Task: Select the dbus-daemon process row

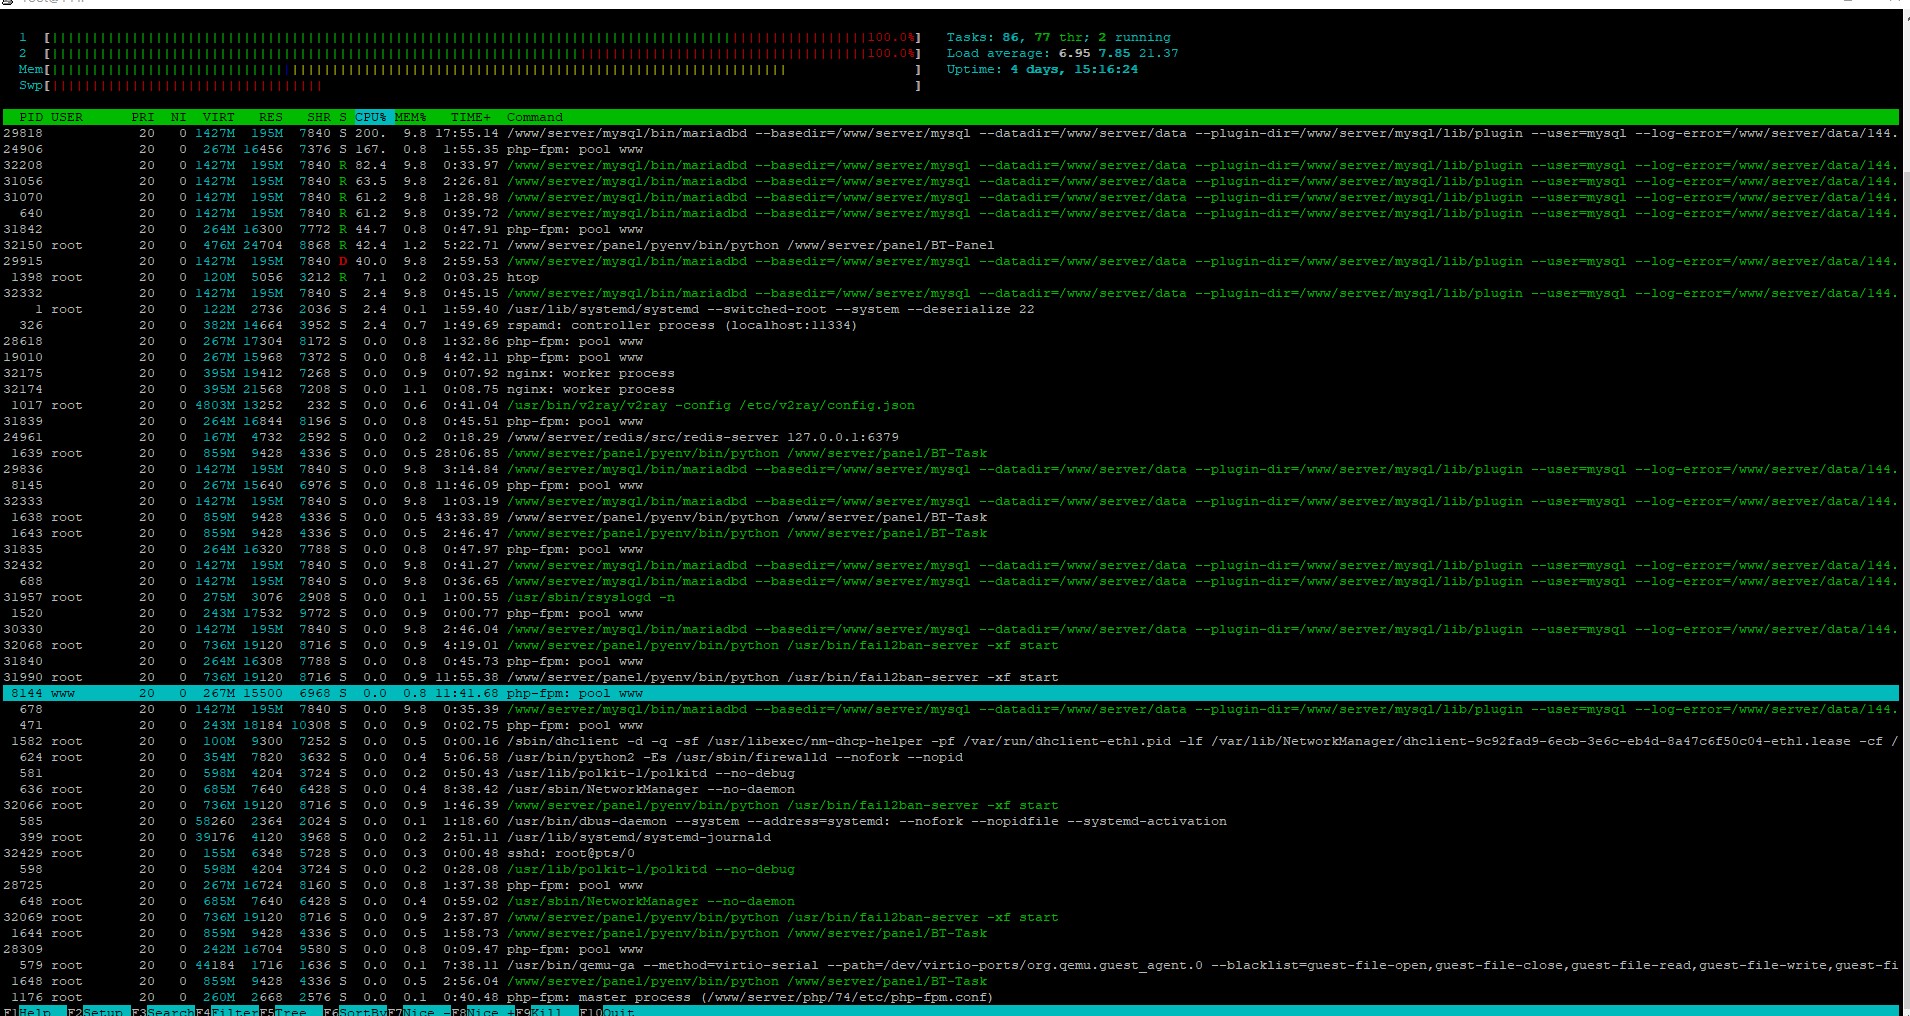Action: point(950,821)
